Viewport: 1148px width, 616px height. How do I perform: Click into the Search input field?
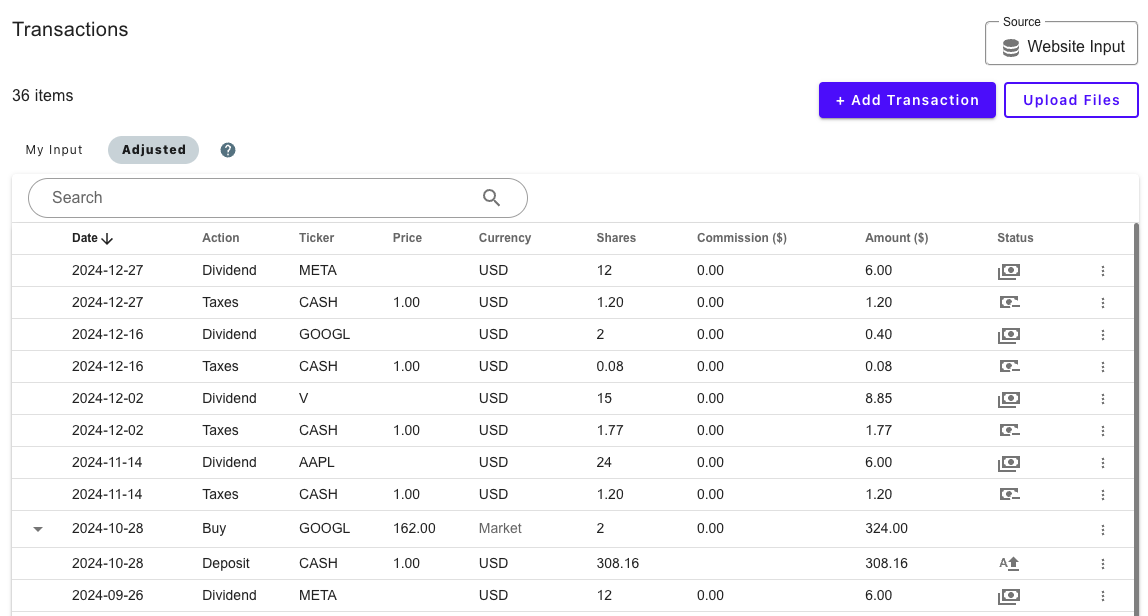click(x=260, y=198)
